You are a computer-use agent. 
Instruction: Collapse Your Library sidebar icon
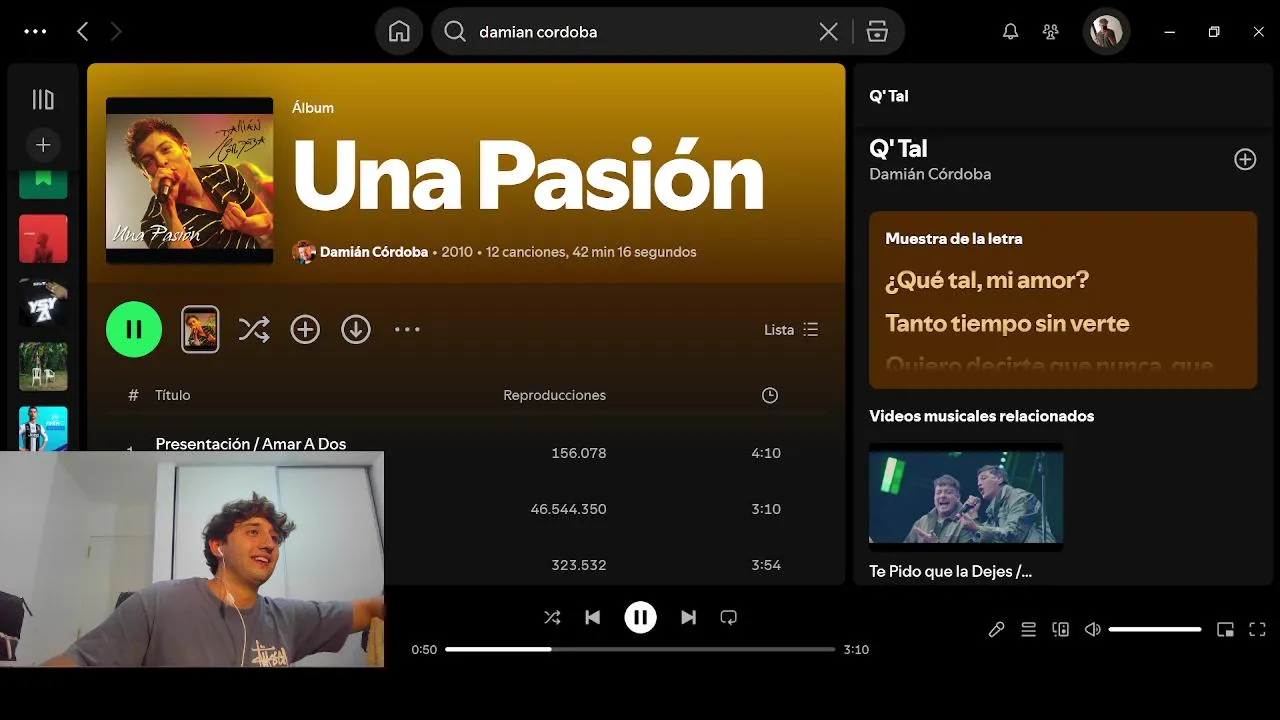[43, 99]
